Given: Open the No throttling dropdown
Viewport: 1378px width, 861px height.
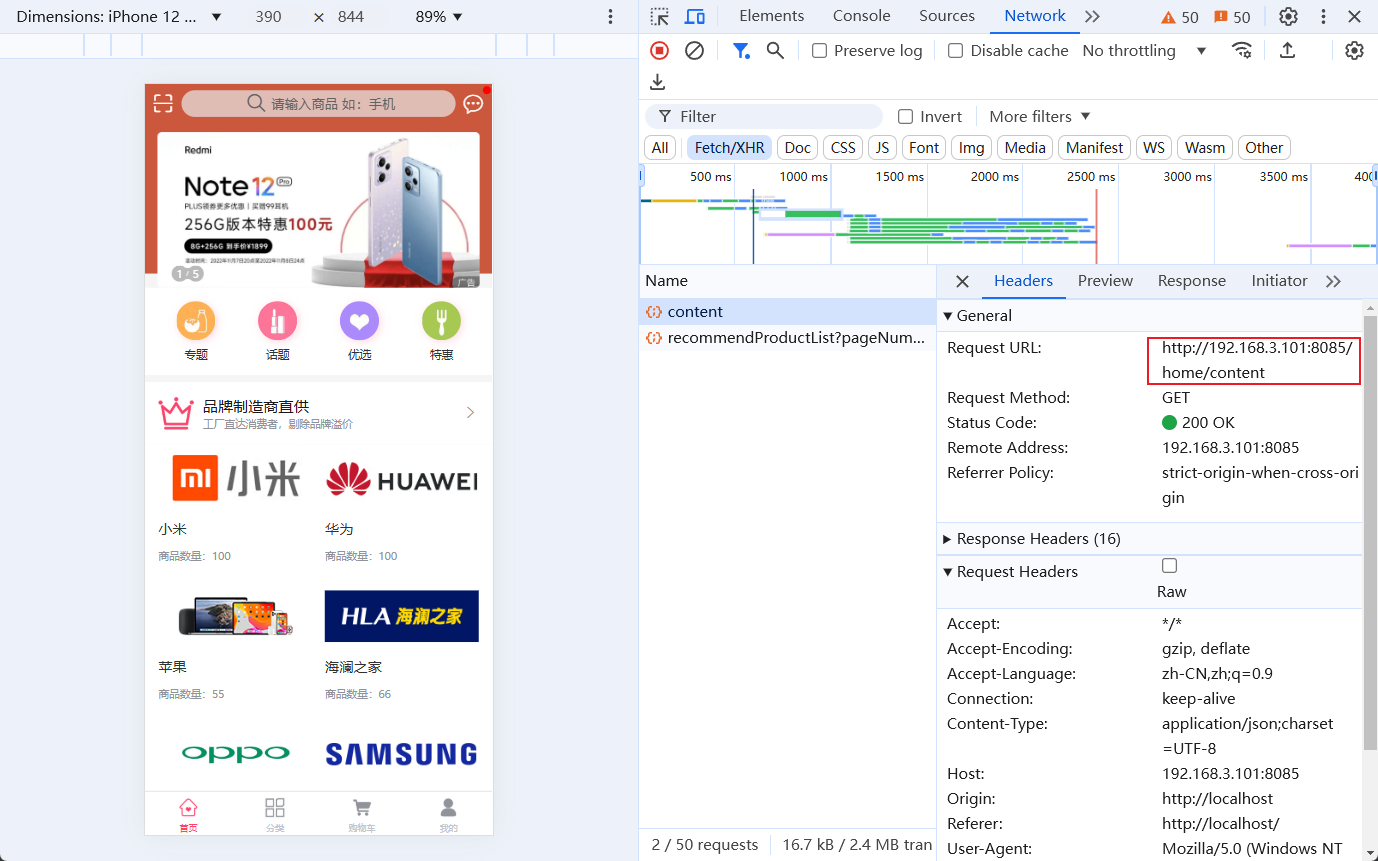Looking at the screenshot, I should click(x=1144, y=51).
